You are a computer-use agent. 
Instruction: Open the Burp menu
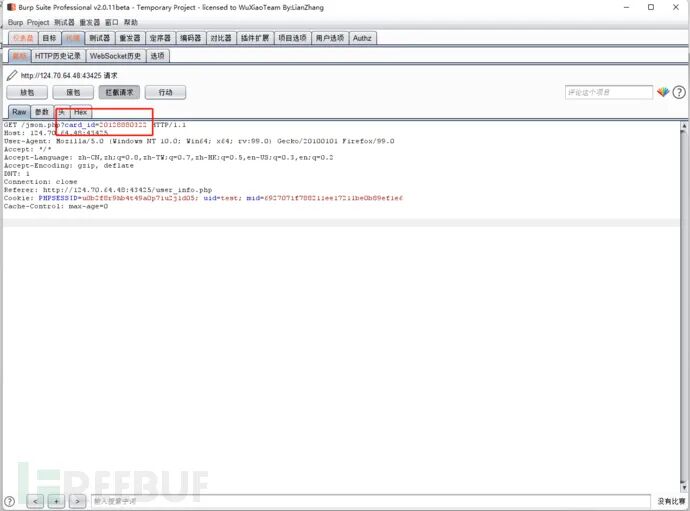15,22
